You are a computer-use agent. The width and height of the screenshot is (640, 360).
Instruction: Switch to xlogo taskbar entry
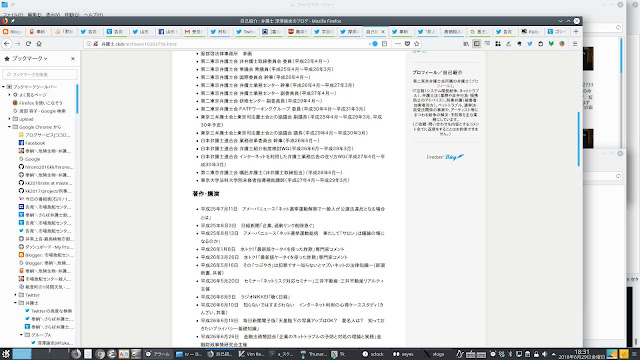point(434,354)
